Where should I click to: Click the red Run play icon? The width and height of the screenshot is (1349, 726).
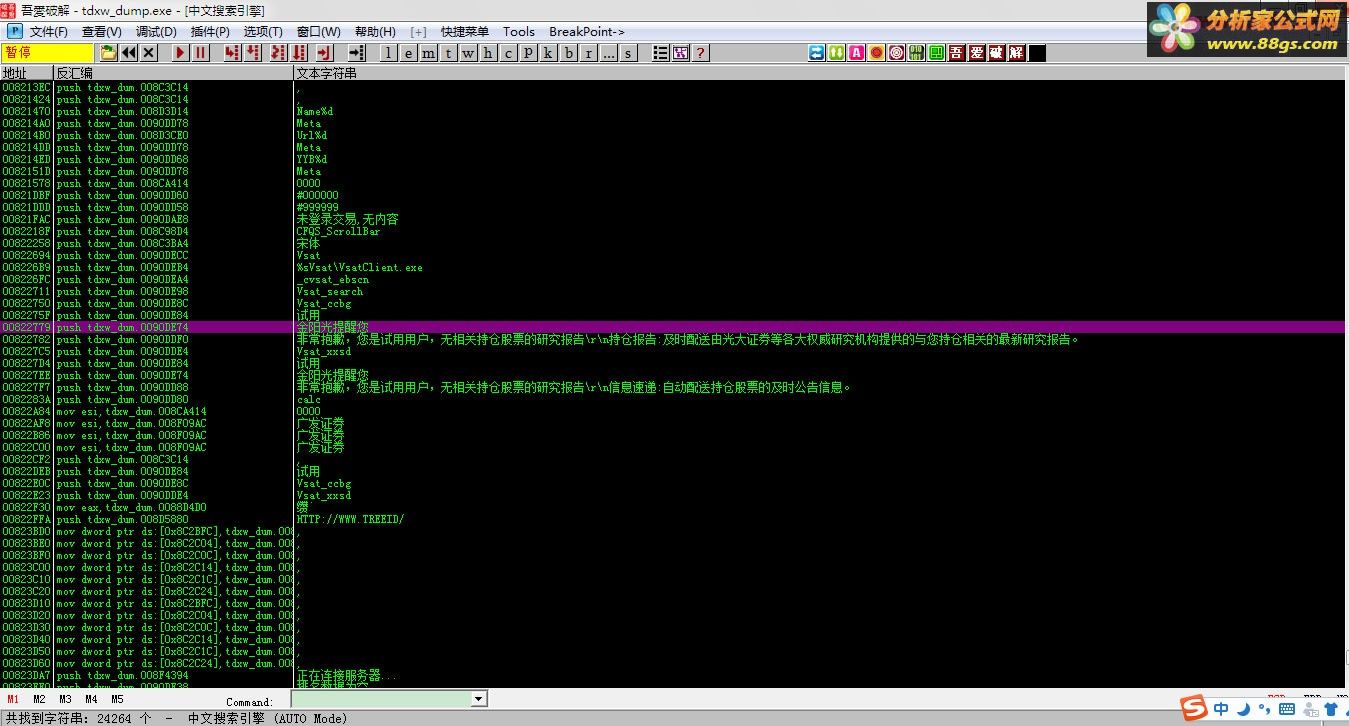pyautogui.click(x=181, y=53)
